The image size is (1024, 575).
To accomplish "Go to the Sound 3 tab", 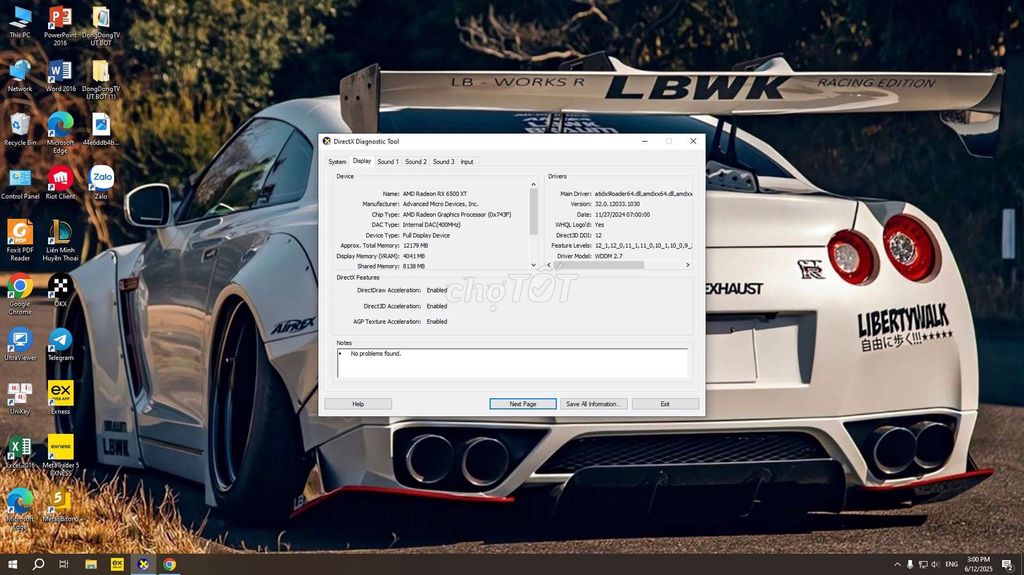I will point(443,161).
